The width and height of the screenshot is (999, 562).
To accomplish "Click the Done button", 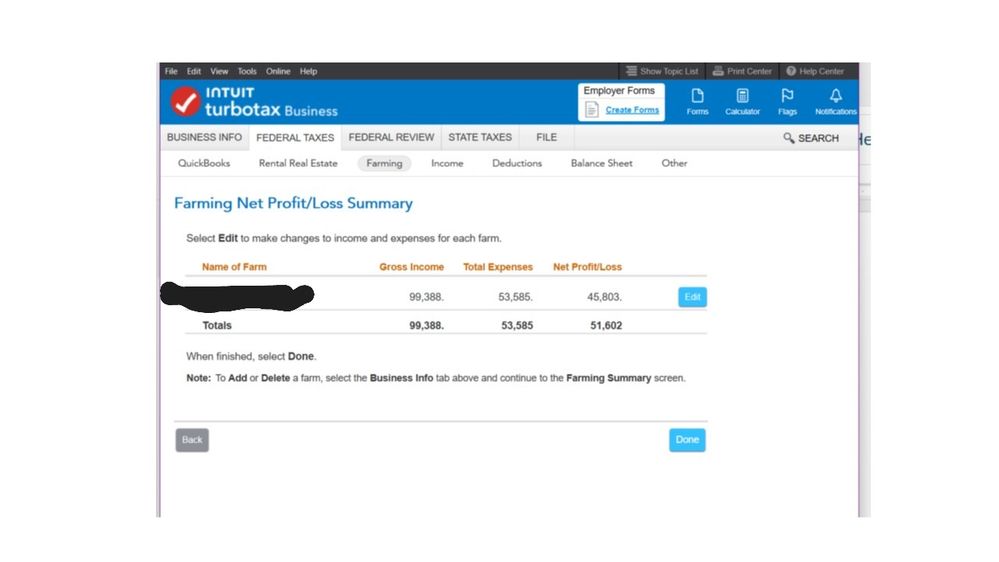I will (687, 440).
